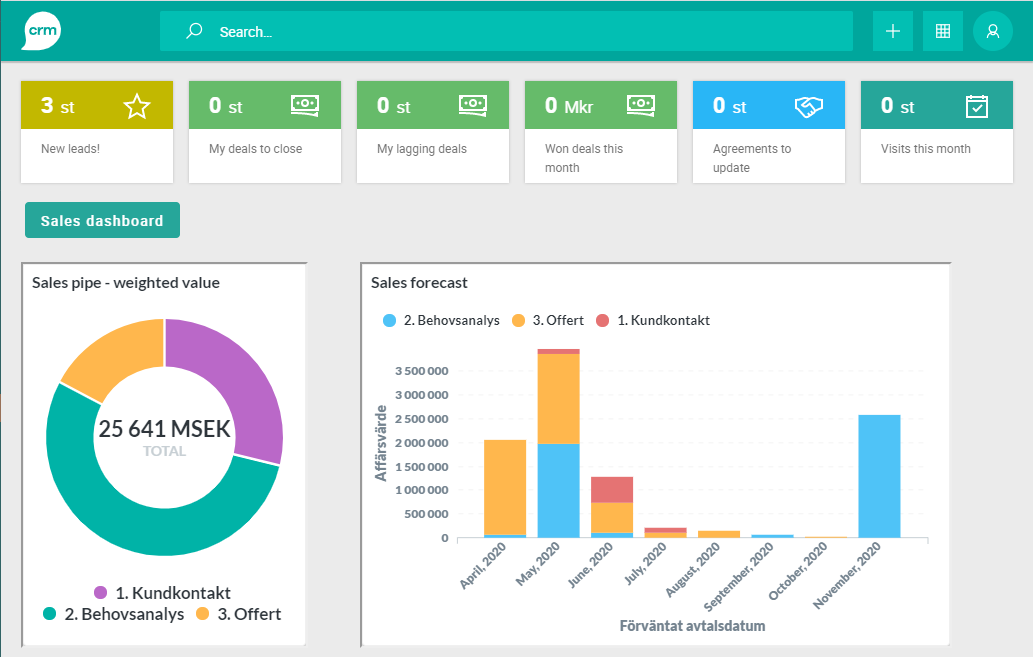Toggle 2. Behovsanalys blue legend in forecast
Viewport: 1033px width, 657px height.
coord(441,320)
